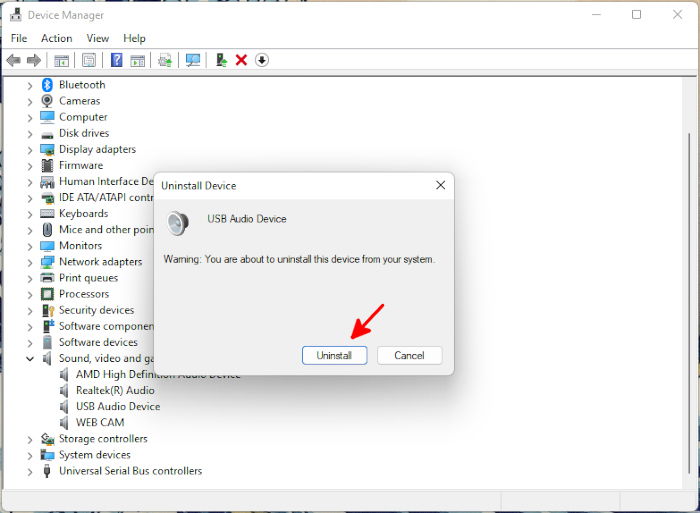Click the Disk drives icon

click(47, 135)
